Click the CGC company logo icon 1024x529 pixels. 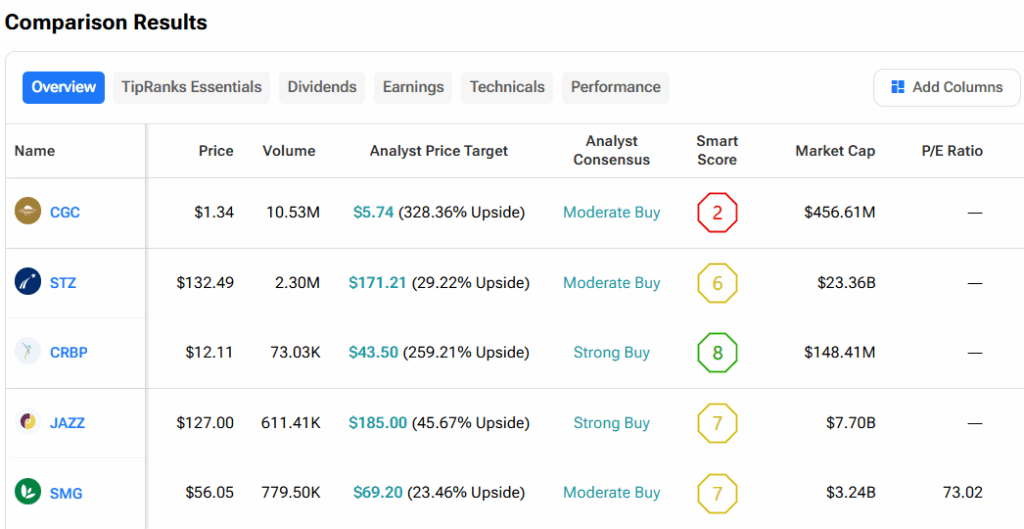click(x=28, y=212)
